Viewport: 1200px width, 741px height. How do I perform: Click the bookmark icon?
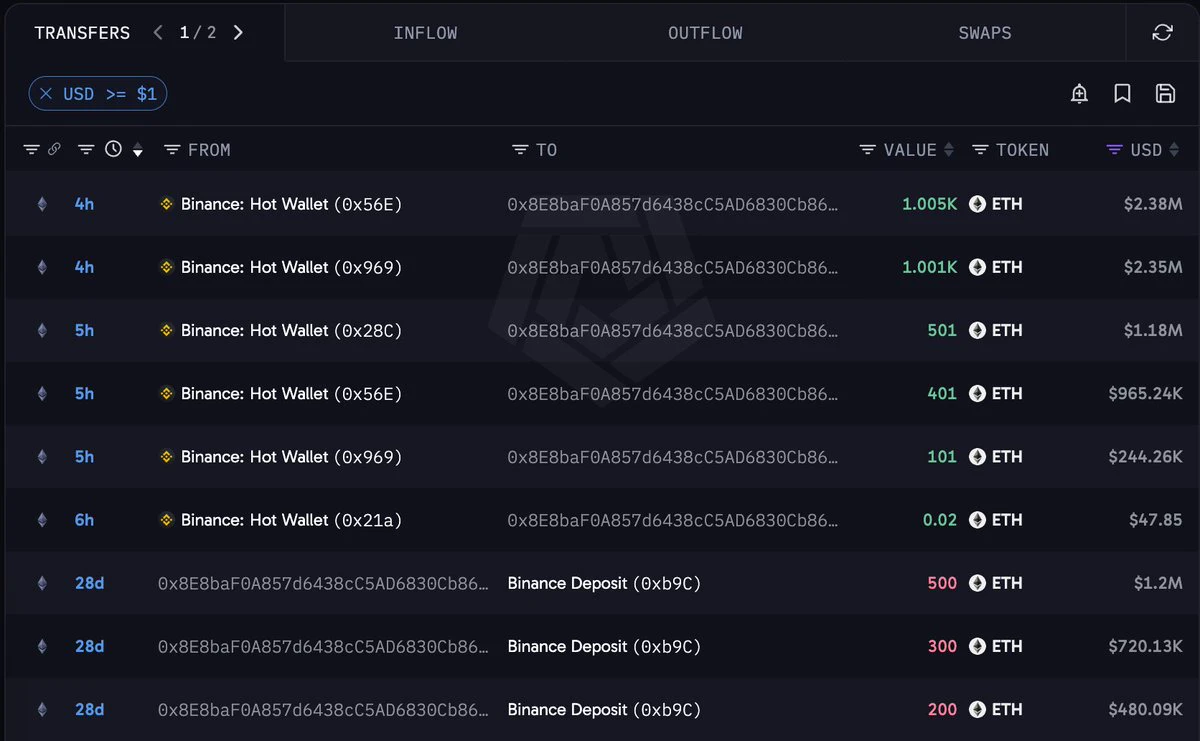click(1122, 94)
